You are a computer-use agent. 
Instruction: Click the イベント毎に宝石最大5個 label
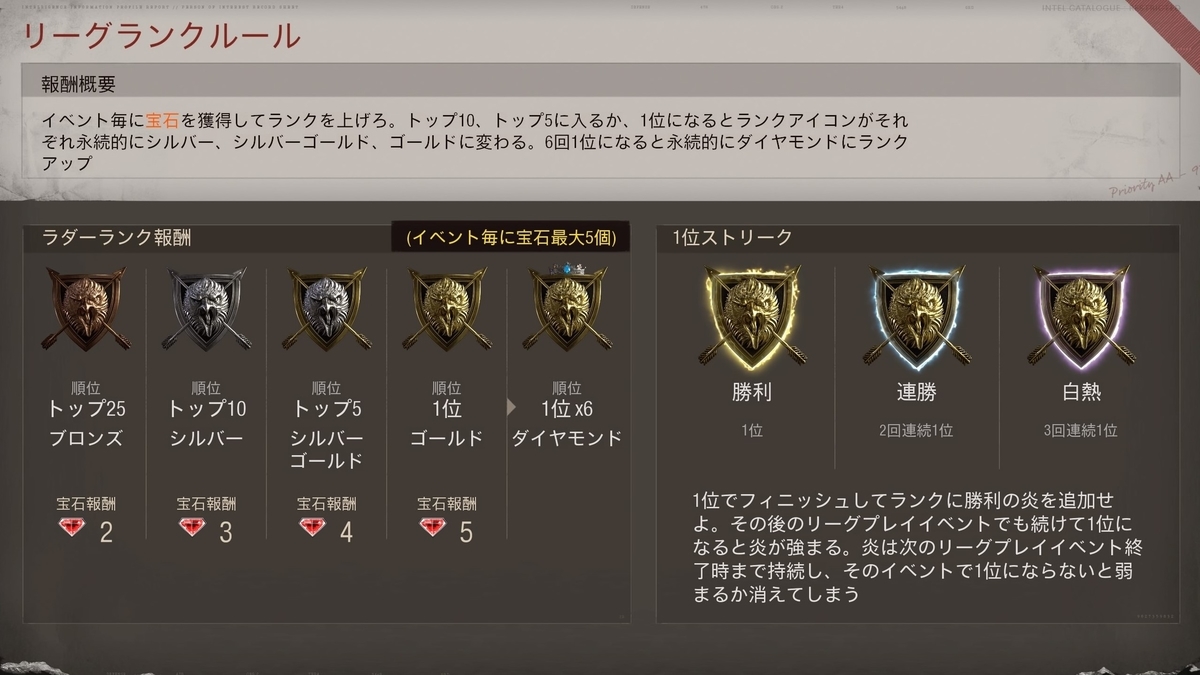(x=510, y=238)
